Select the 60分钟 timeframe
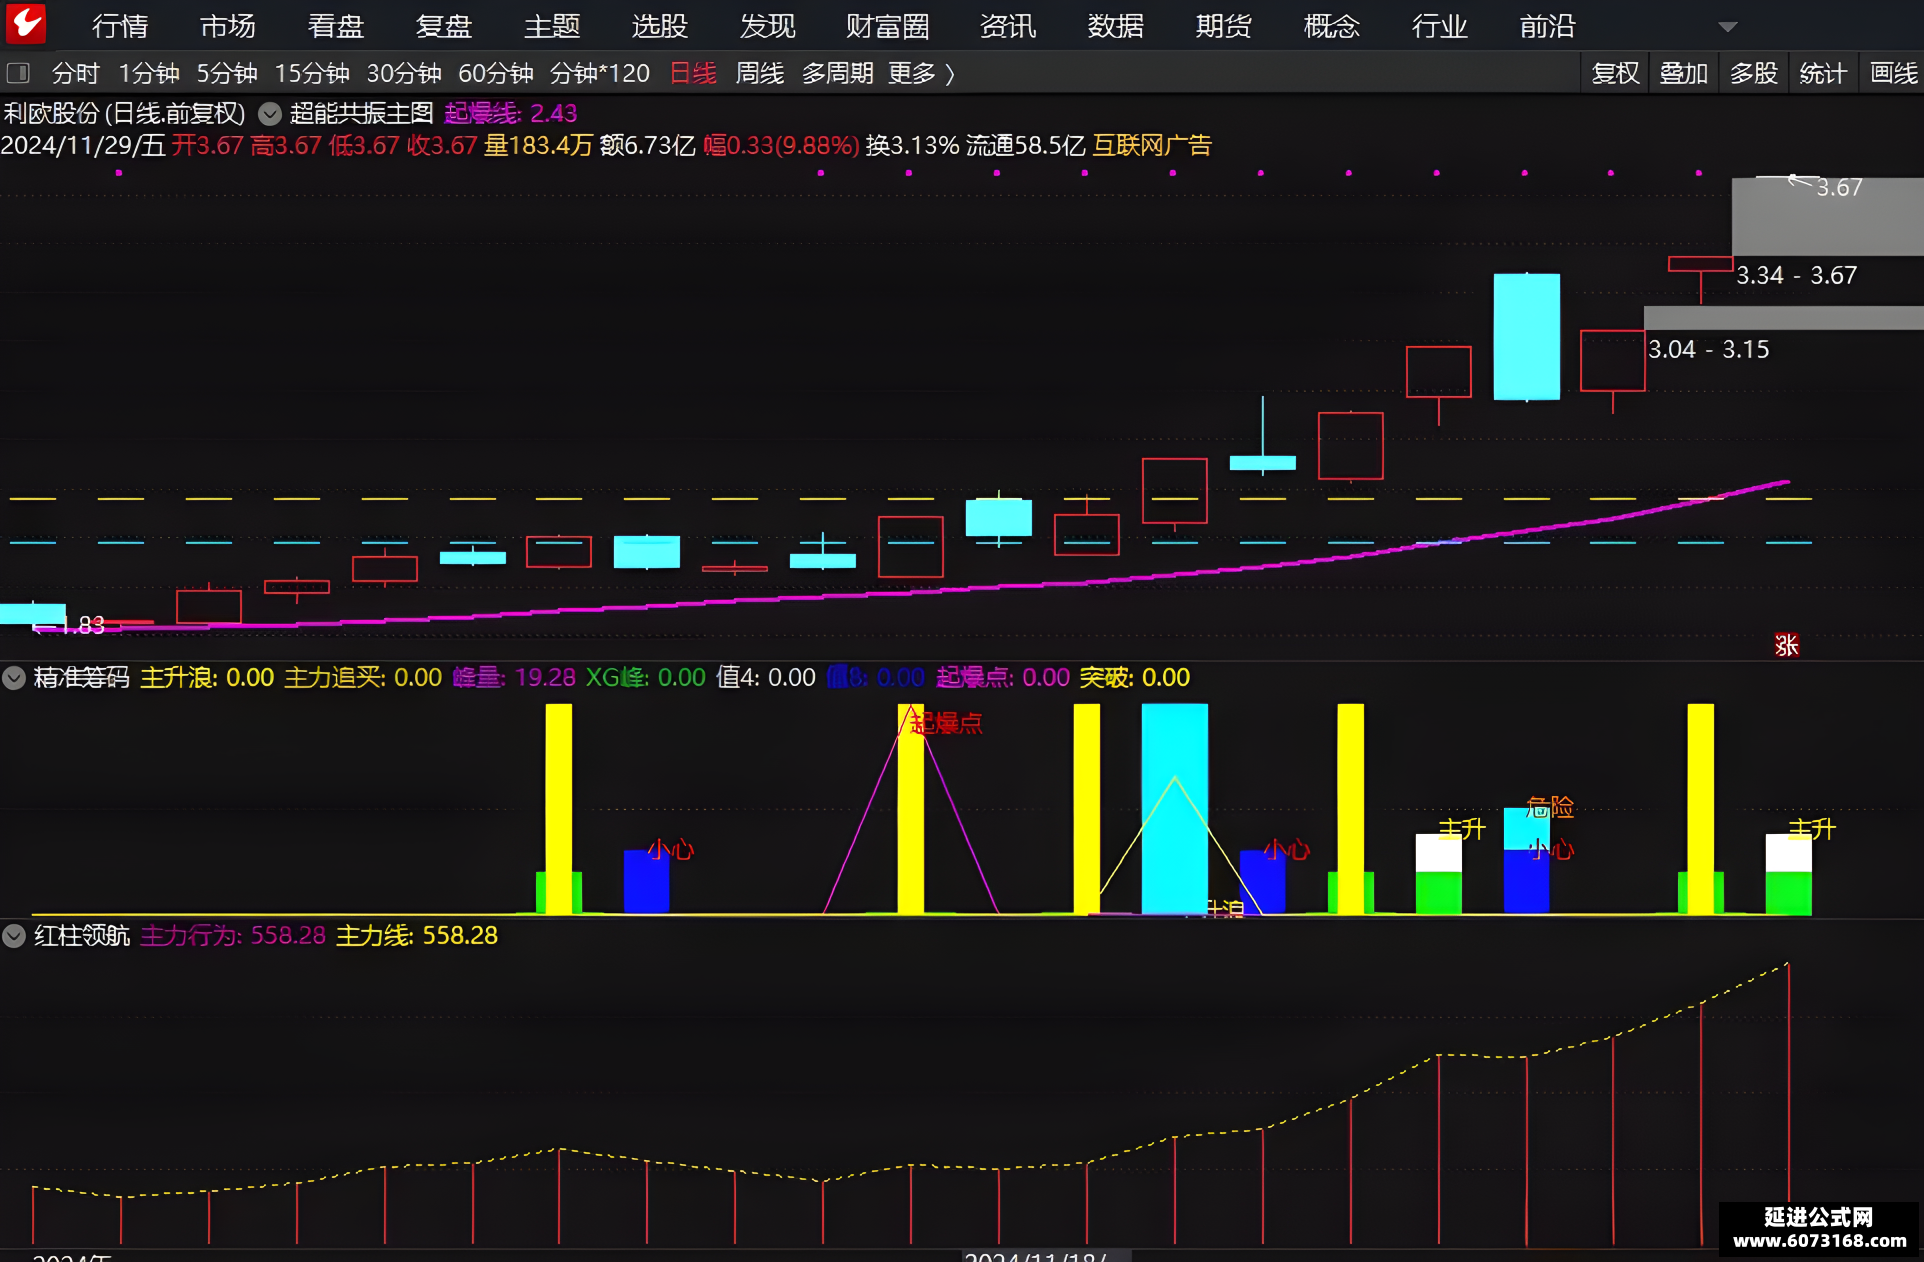The image size is (1924, 1262). point(495,73)
